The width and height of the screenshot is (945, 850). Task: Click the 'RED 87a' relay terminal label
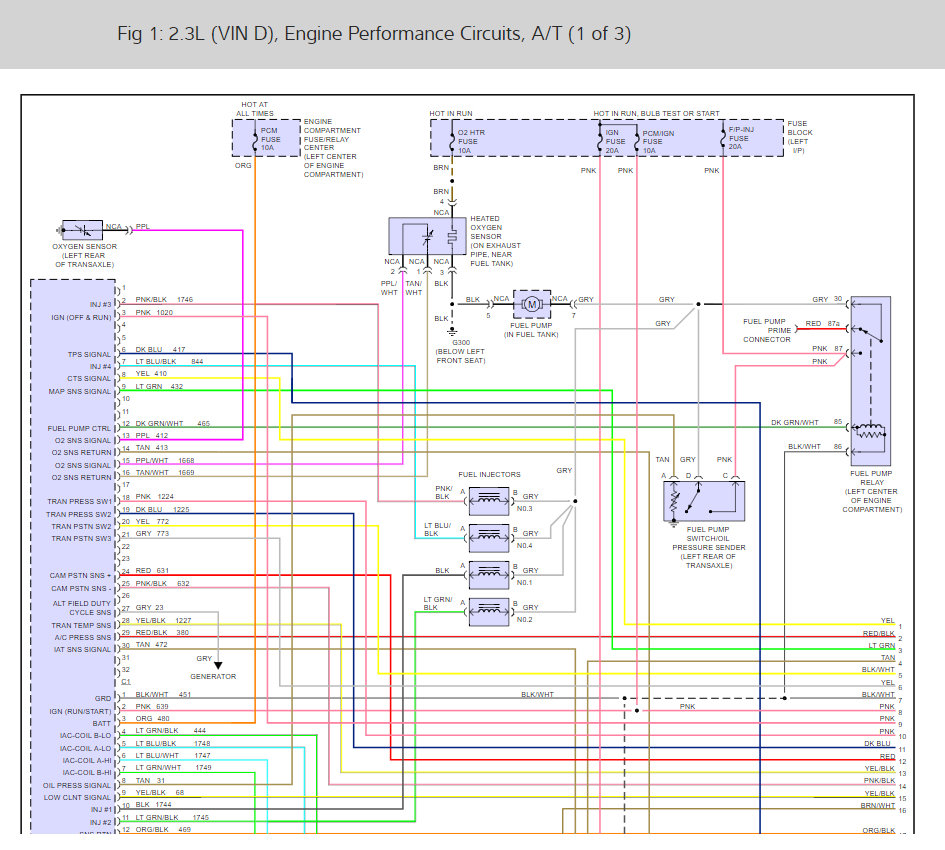tap(823, 324)
